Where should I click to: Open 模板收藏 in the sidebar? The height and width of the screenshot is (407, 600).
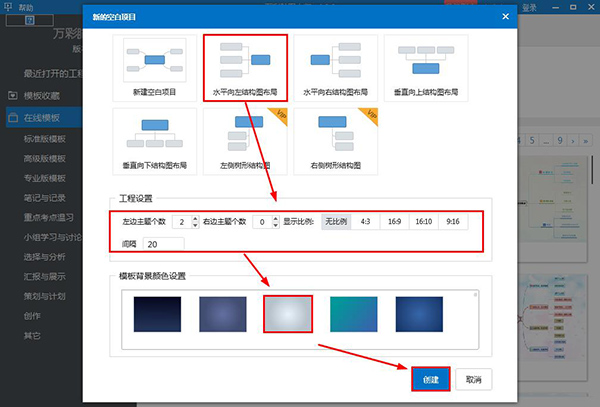pyautogui.click(x=41, y=96)
